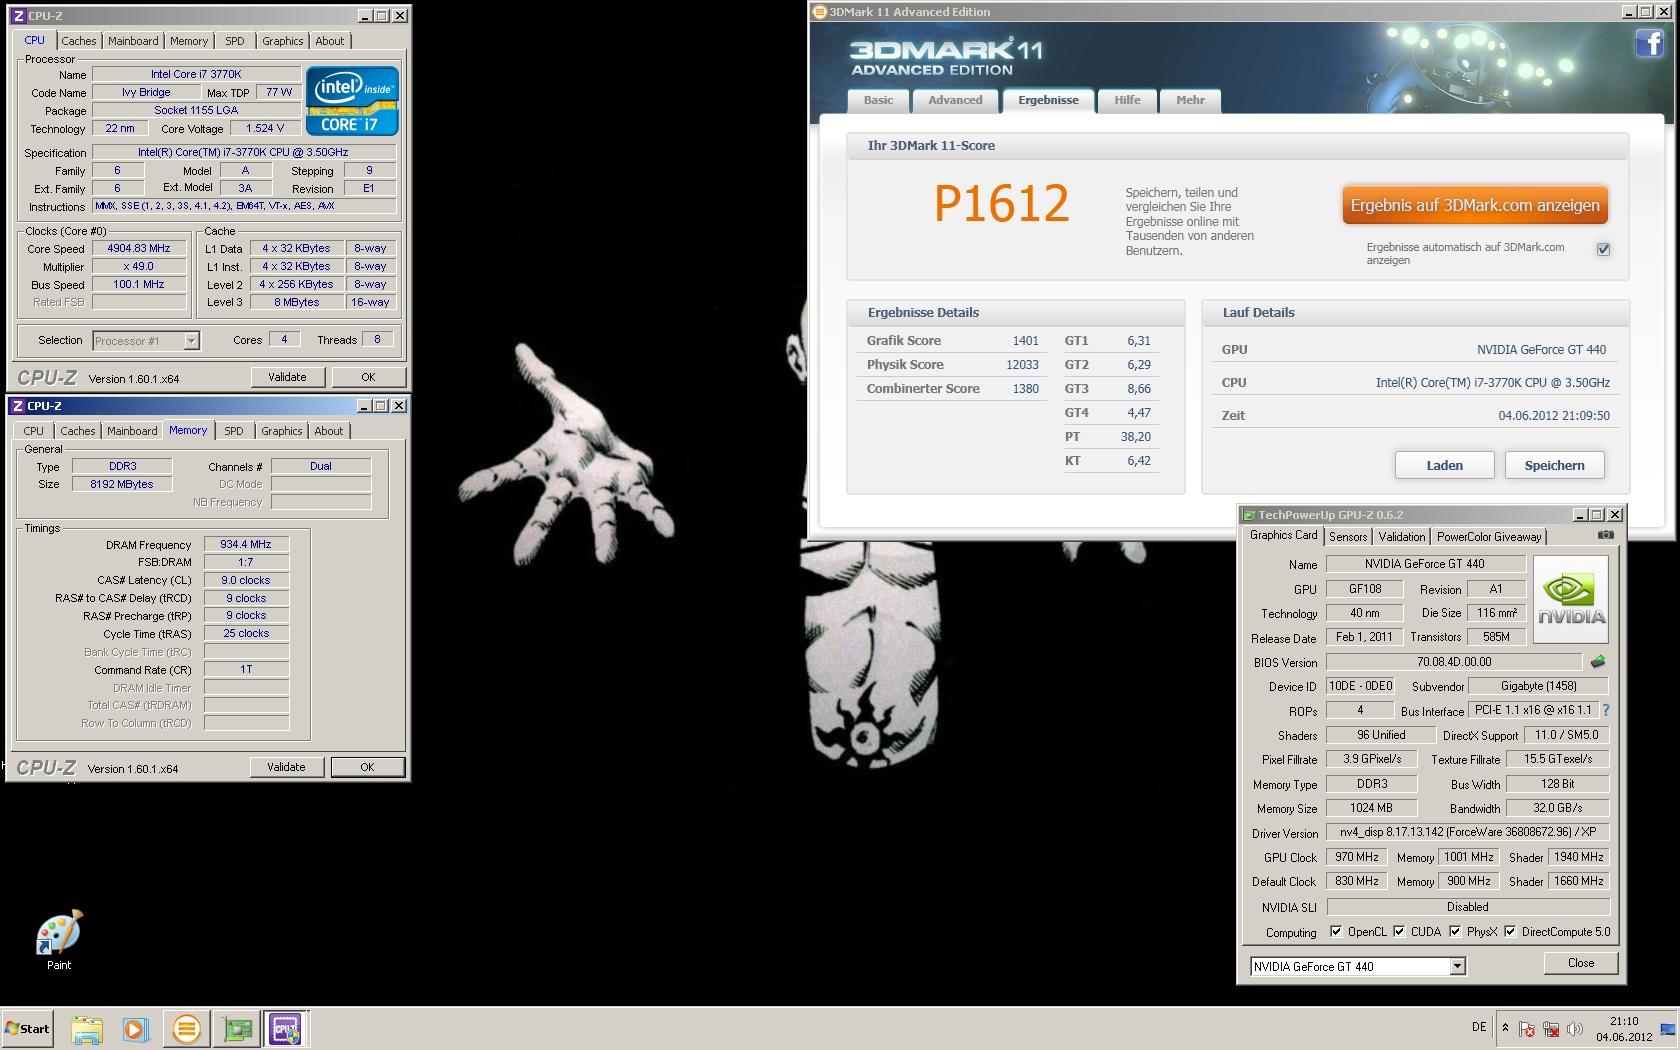Click the Core Speed 4904.83 MHz field

139,249
